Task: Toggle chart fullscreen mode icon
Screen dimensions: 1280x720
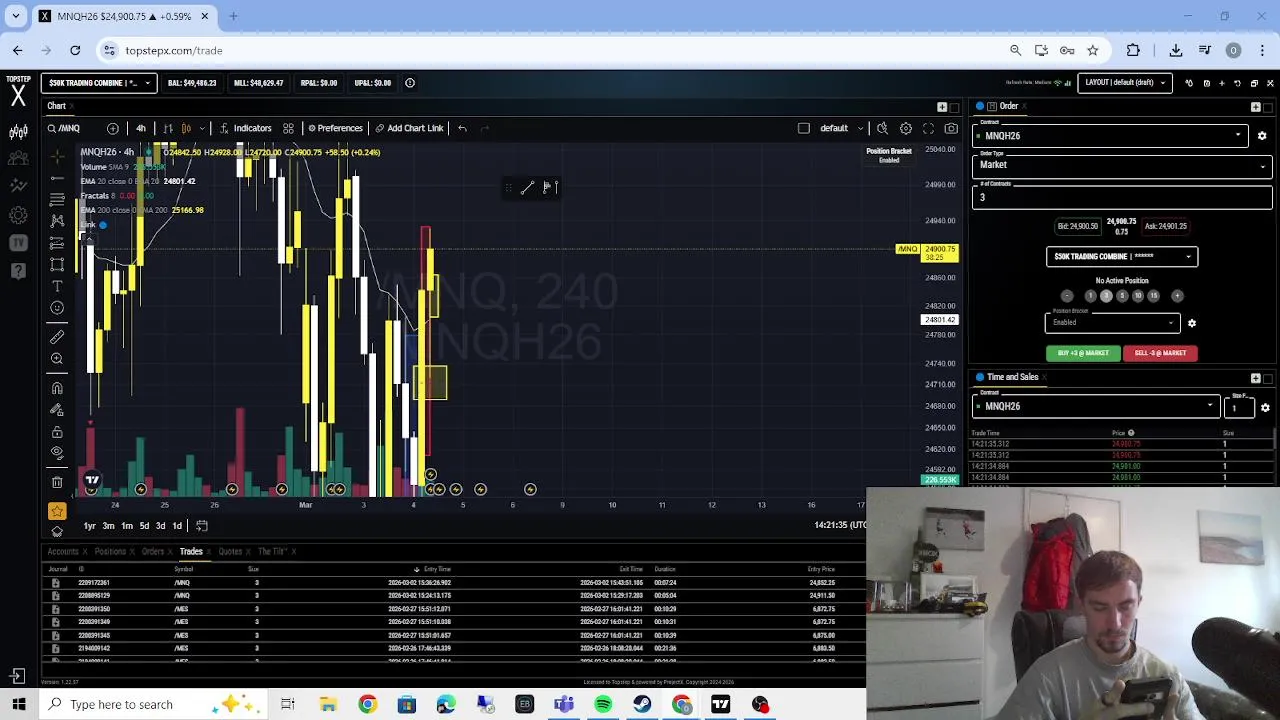Action: pos(928,128)
